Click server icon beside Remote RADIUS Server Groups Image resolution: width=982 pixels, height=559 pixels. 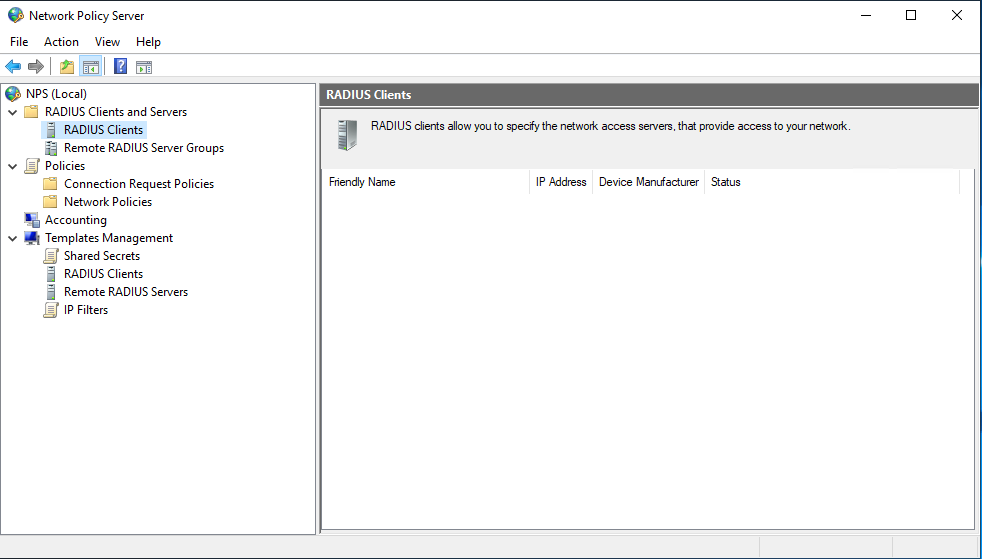tap(51, 148)
